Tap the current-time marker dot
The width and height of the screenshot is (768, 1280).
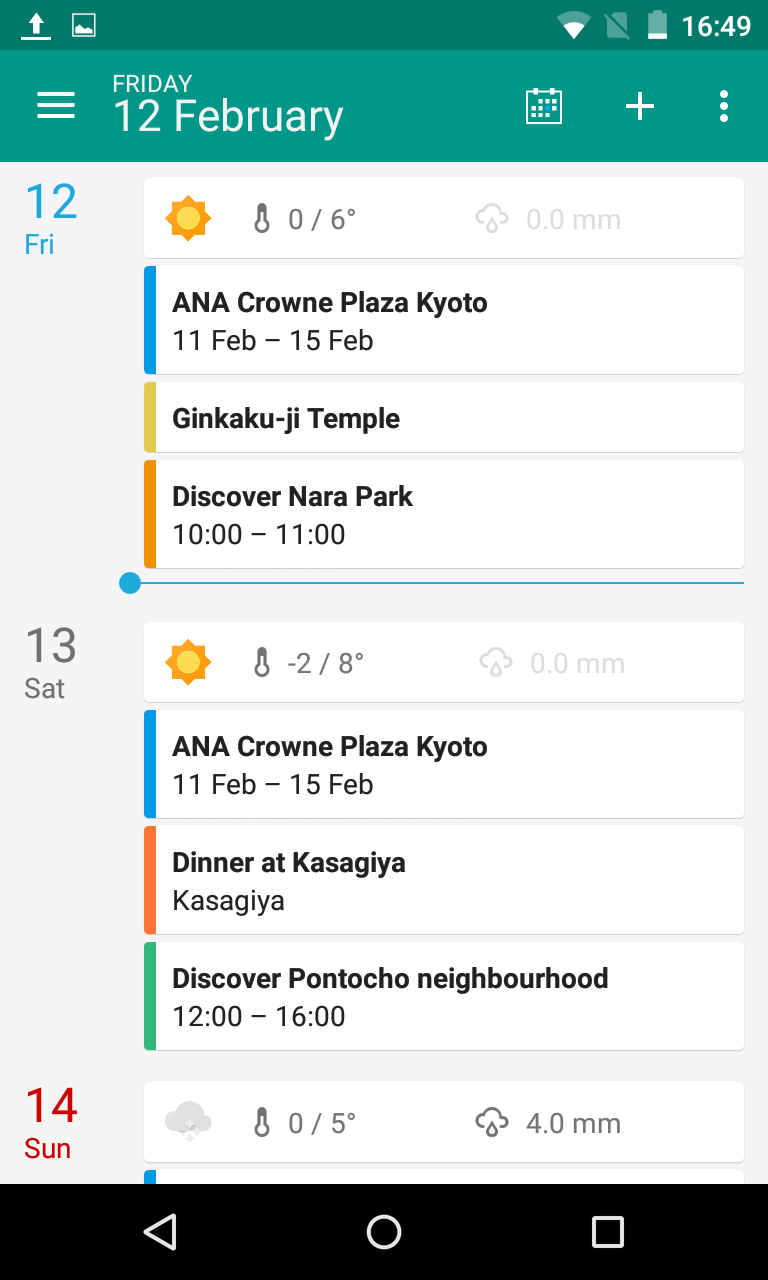(x=130, y=583)
